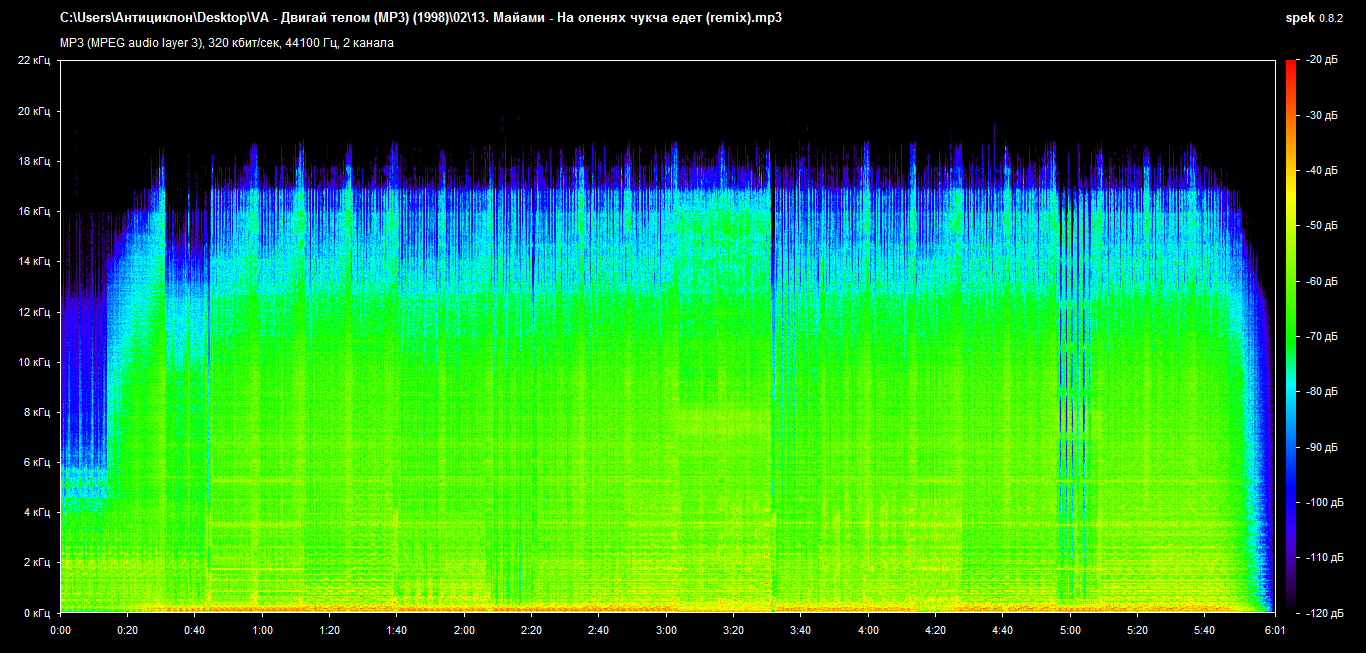Click the 5:00 time axis marker
1366x653 pixels.
click(x=1070, y=631)
